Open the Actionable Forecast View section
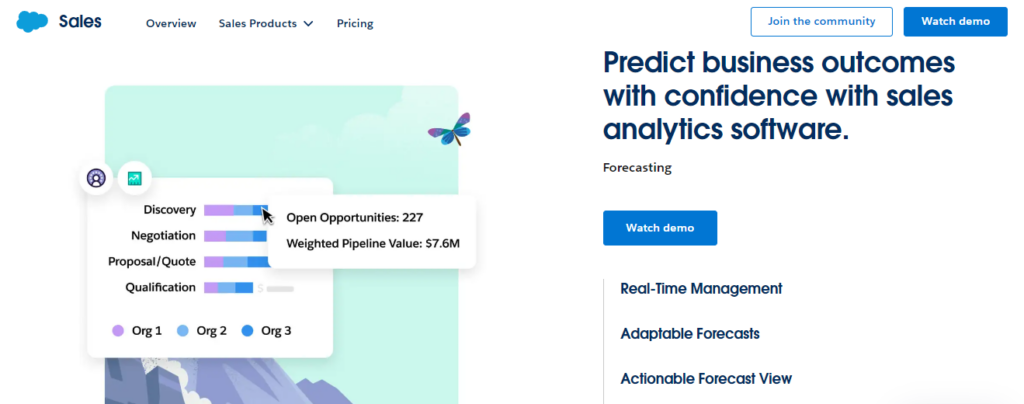The image size is (1024, 404). [x=706, y=379]
